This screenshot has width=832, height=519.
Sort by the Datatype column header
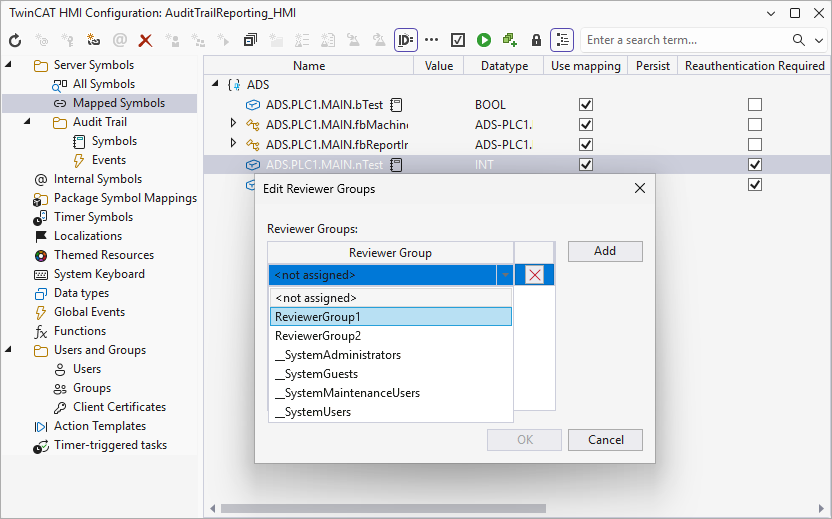[x=504, y=66]
